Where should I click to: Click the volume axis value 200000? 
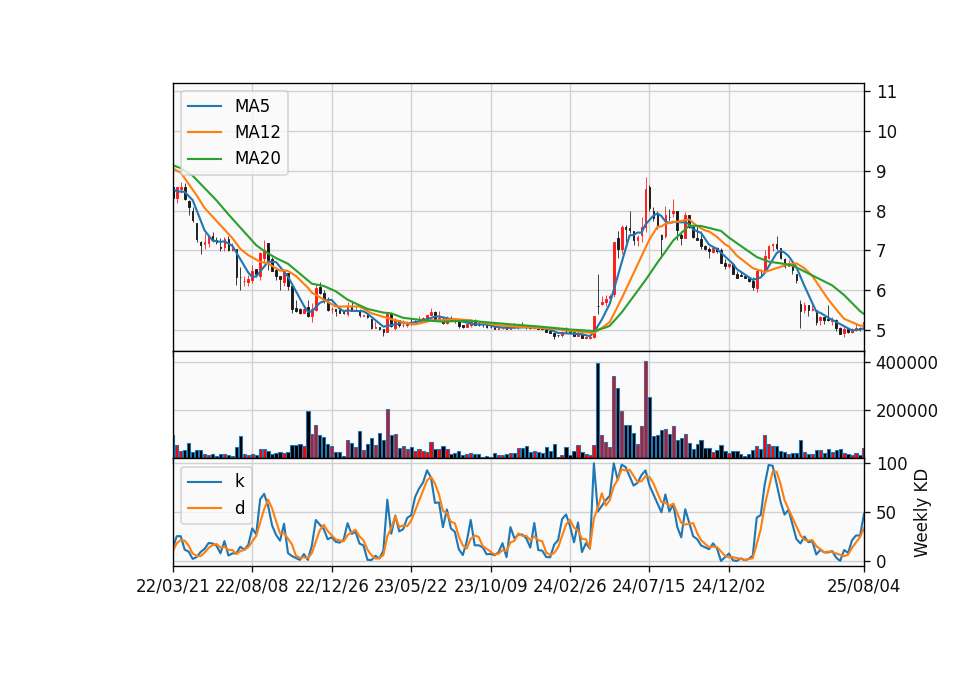tap(907, 411)
